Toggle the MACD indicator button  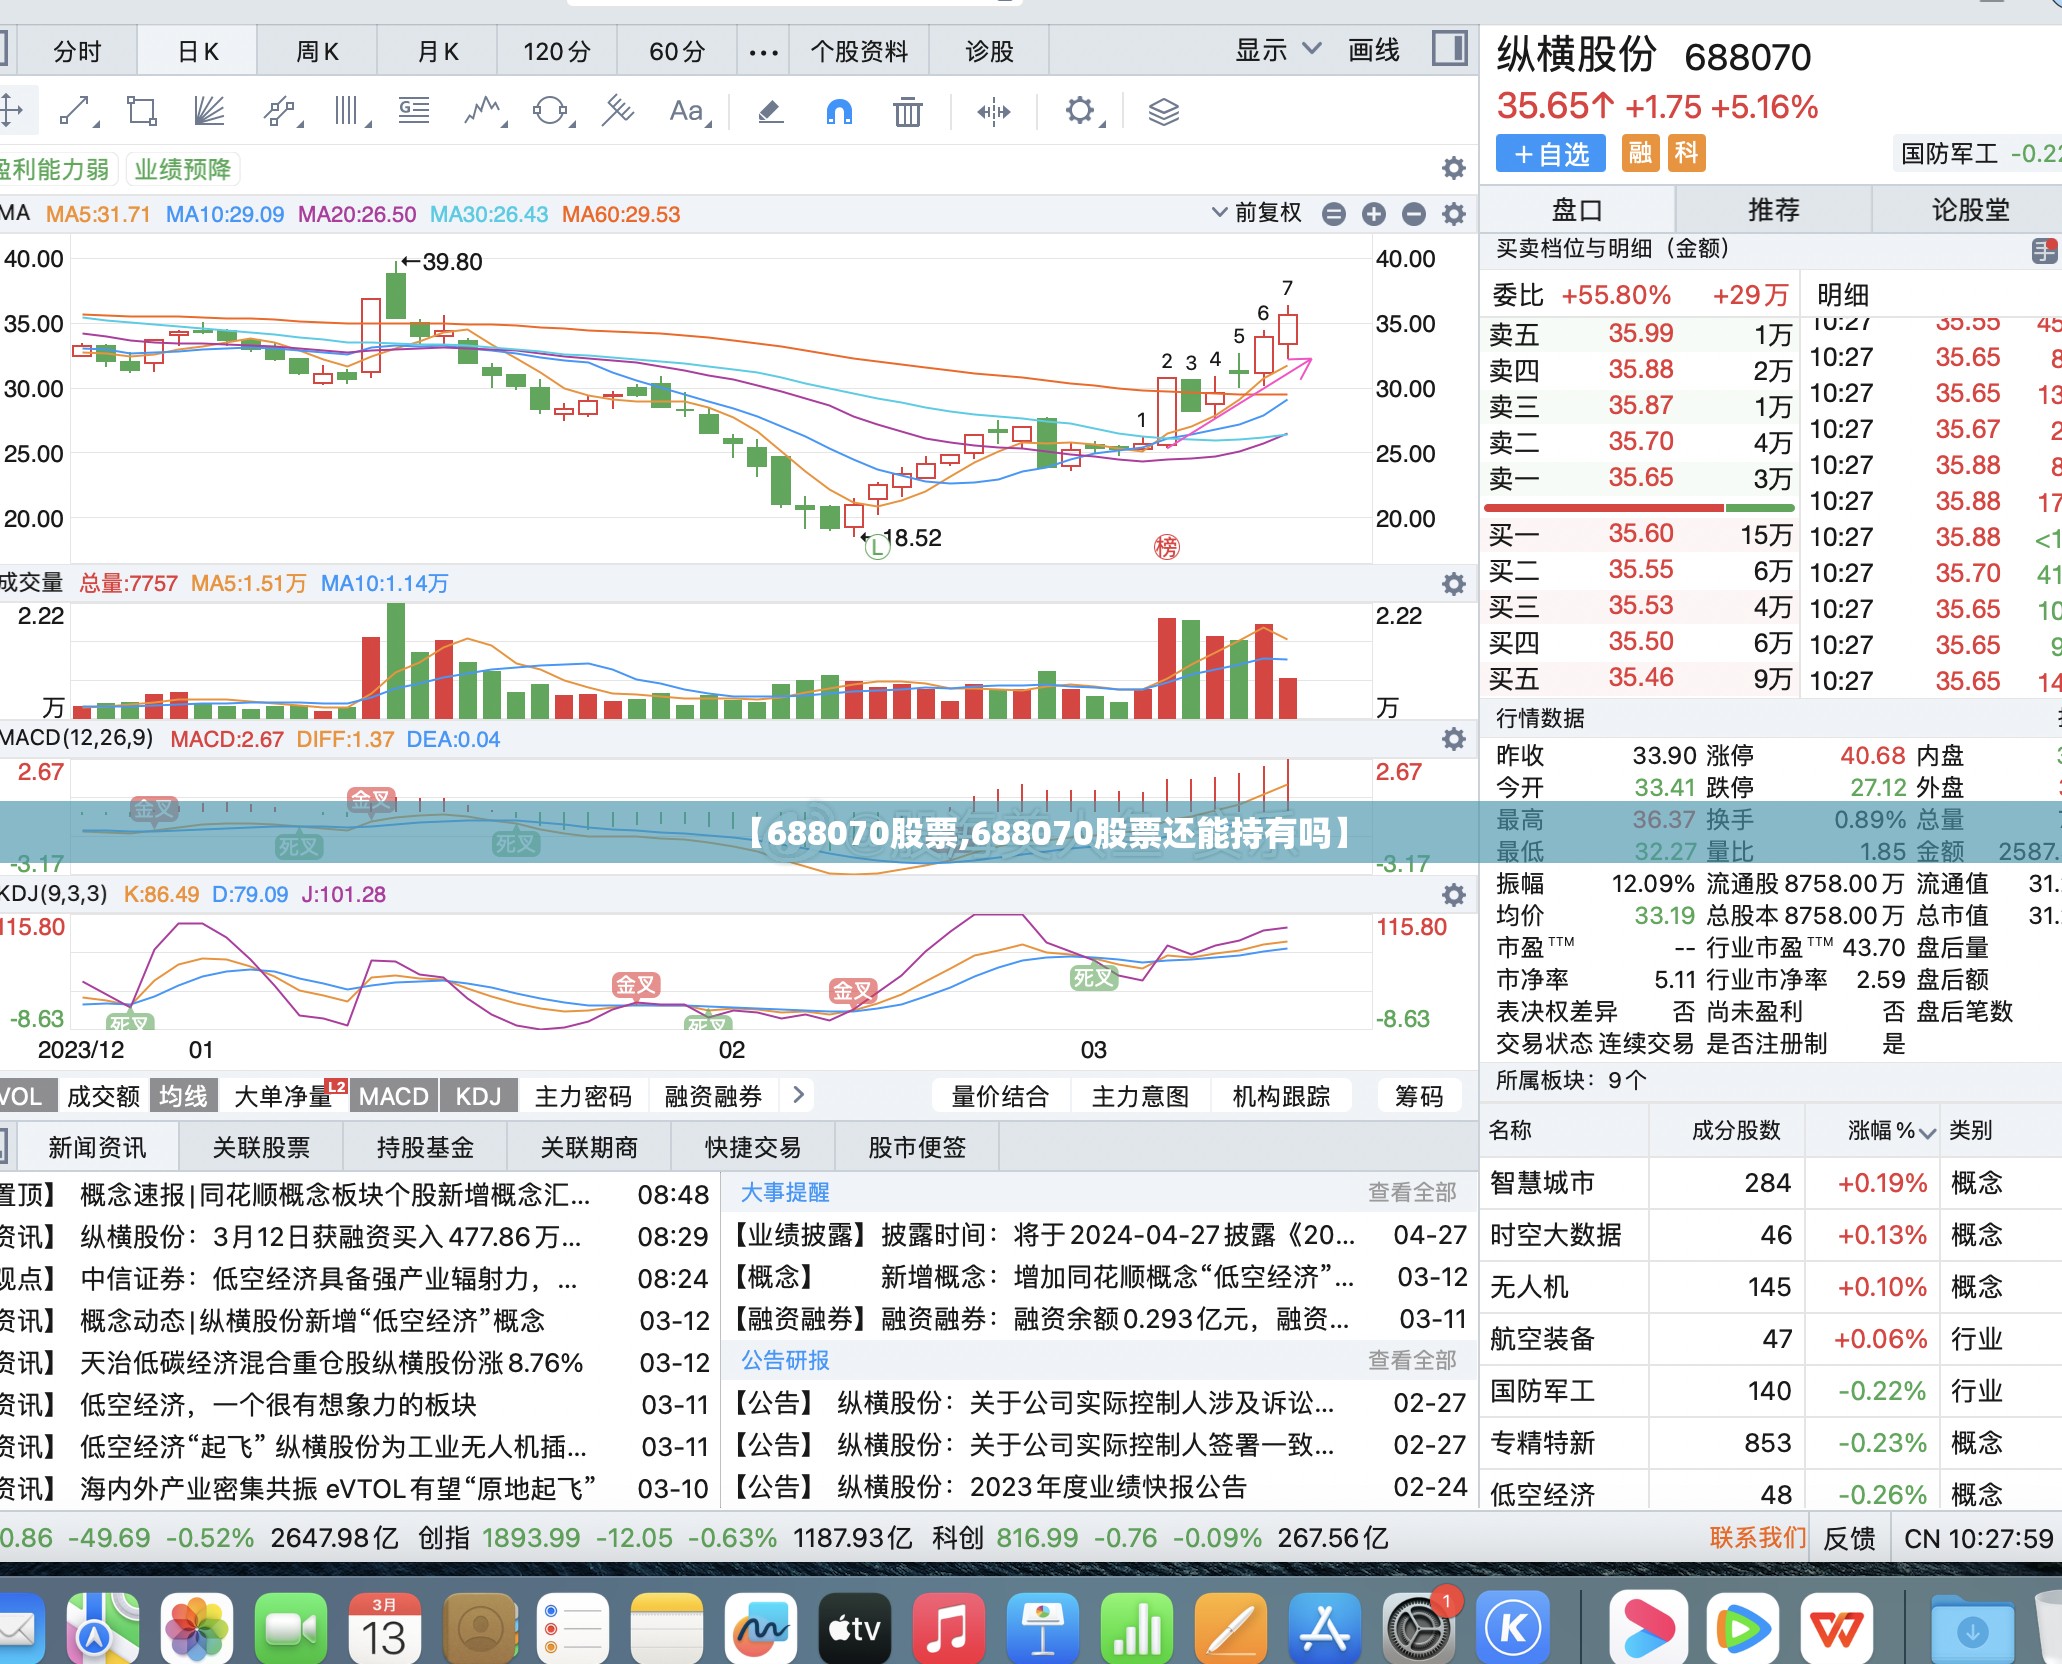(393, 1096)
